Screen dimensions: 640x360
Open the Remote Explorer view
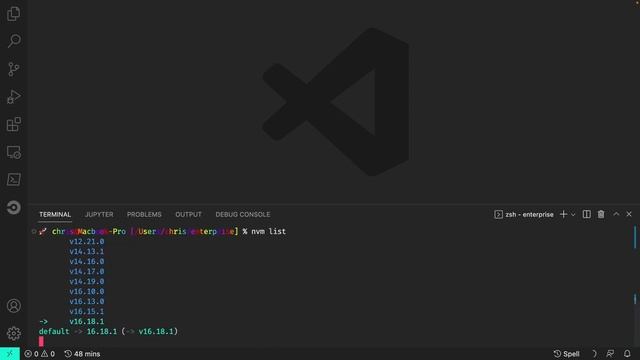point(13,152)
